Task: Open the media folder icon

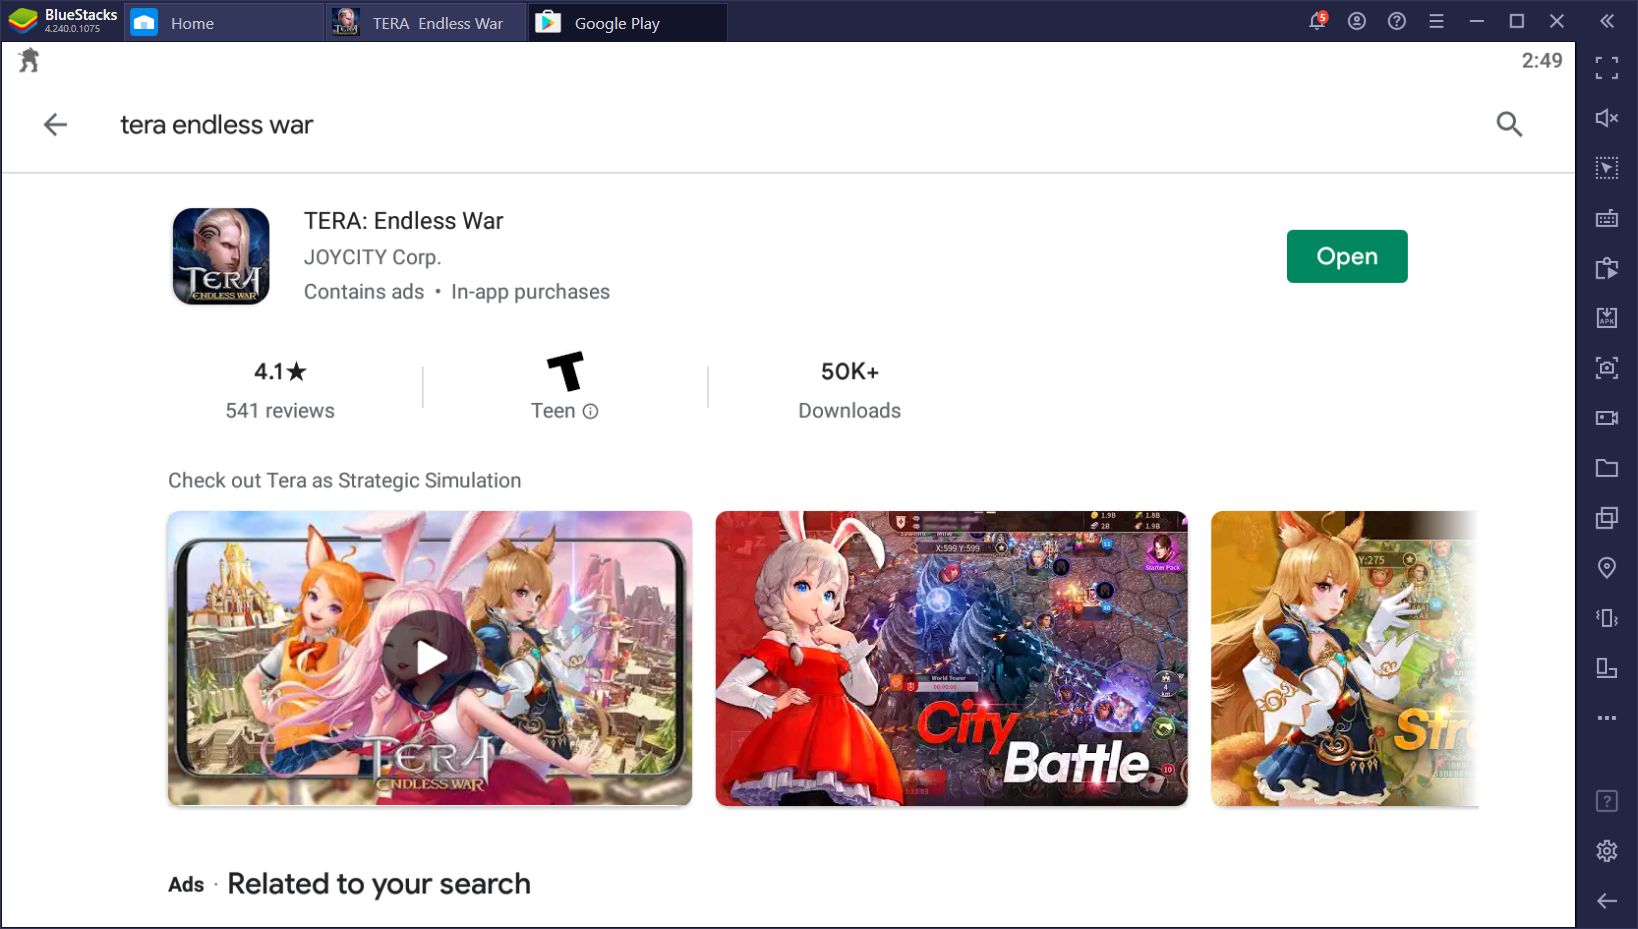Action: [1607, 468]
